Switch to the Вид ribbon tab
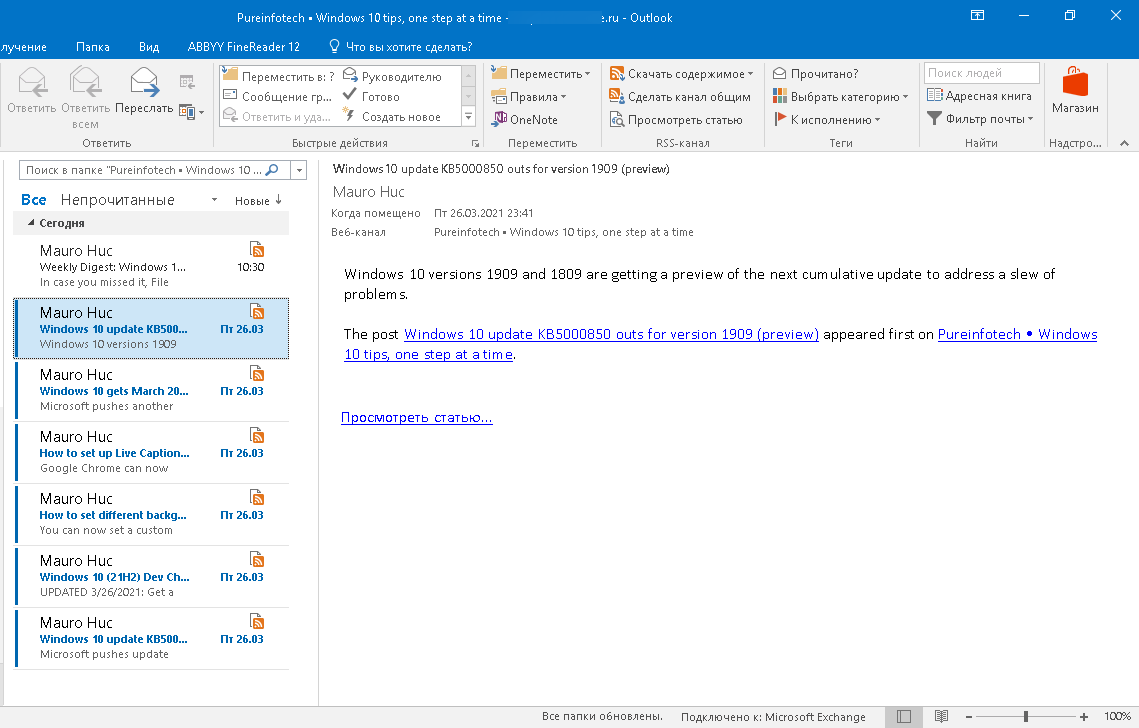Screen dimensions: 1139x728 click(149, 46)
